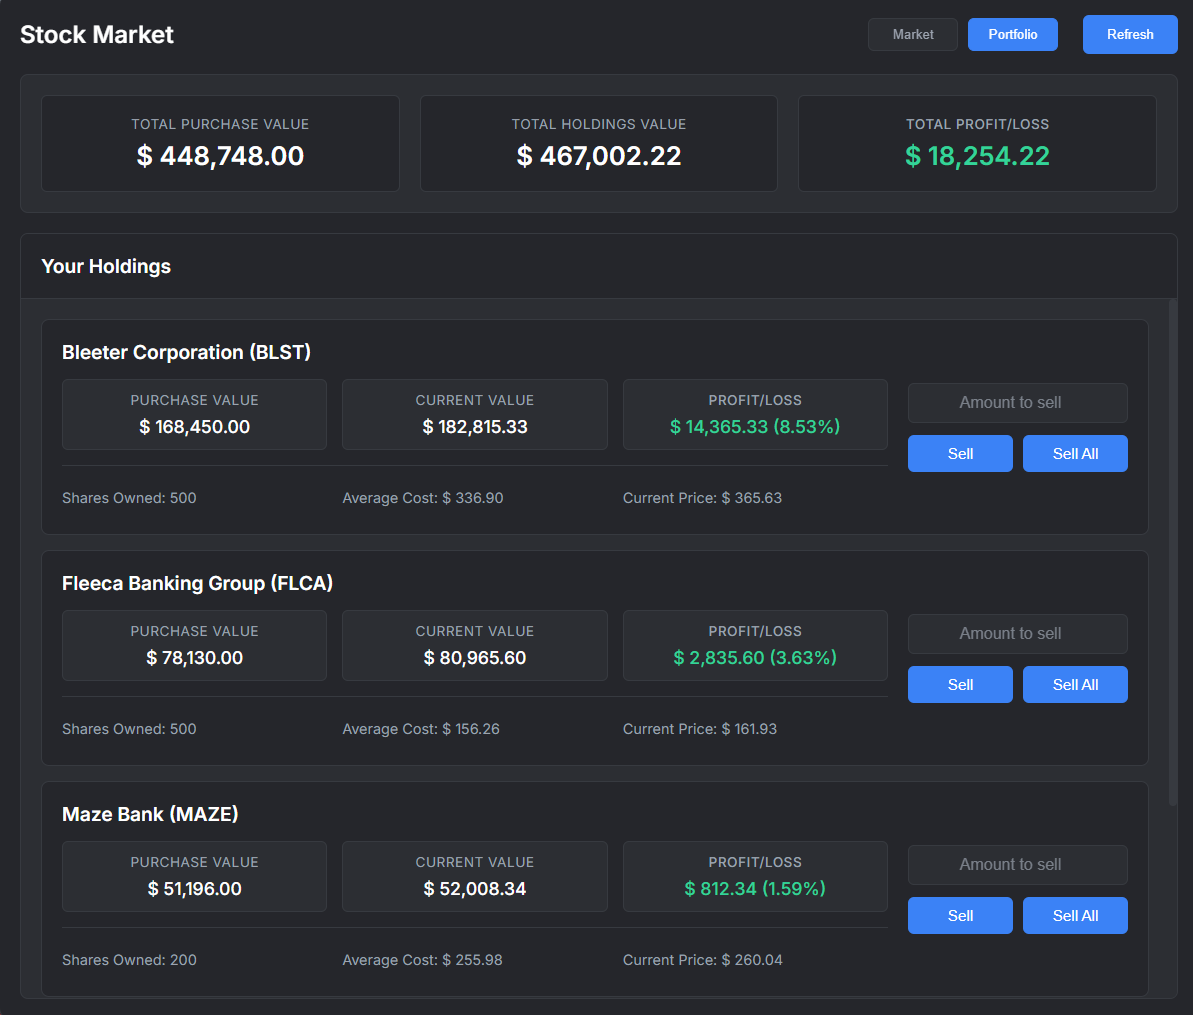This screenshot has width=1193, height=1015.
Task: Click Average Cost: $ 255.98
Action: tap(422, 959)
